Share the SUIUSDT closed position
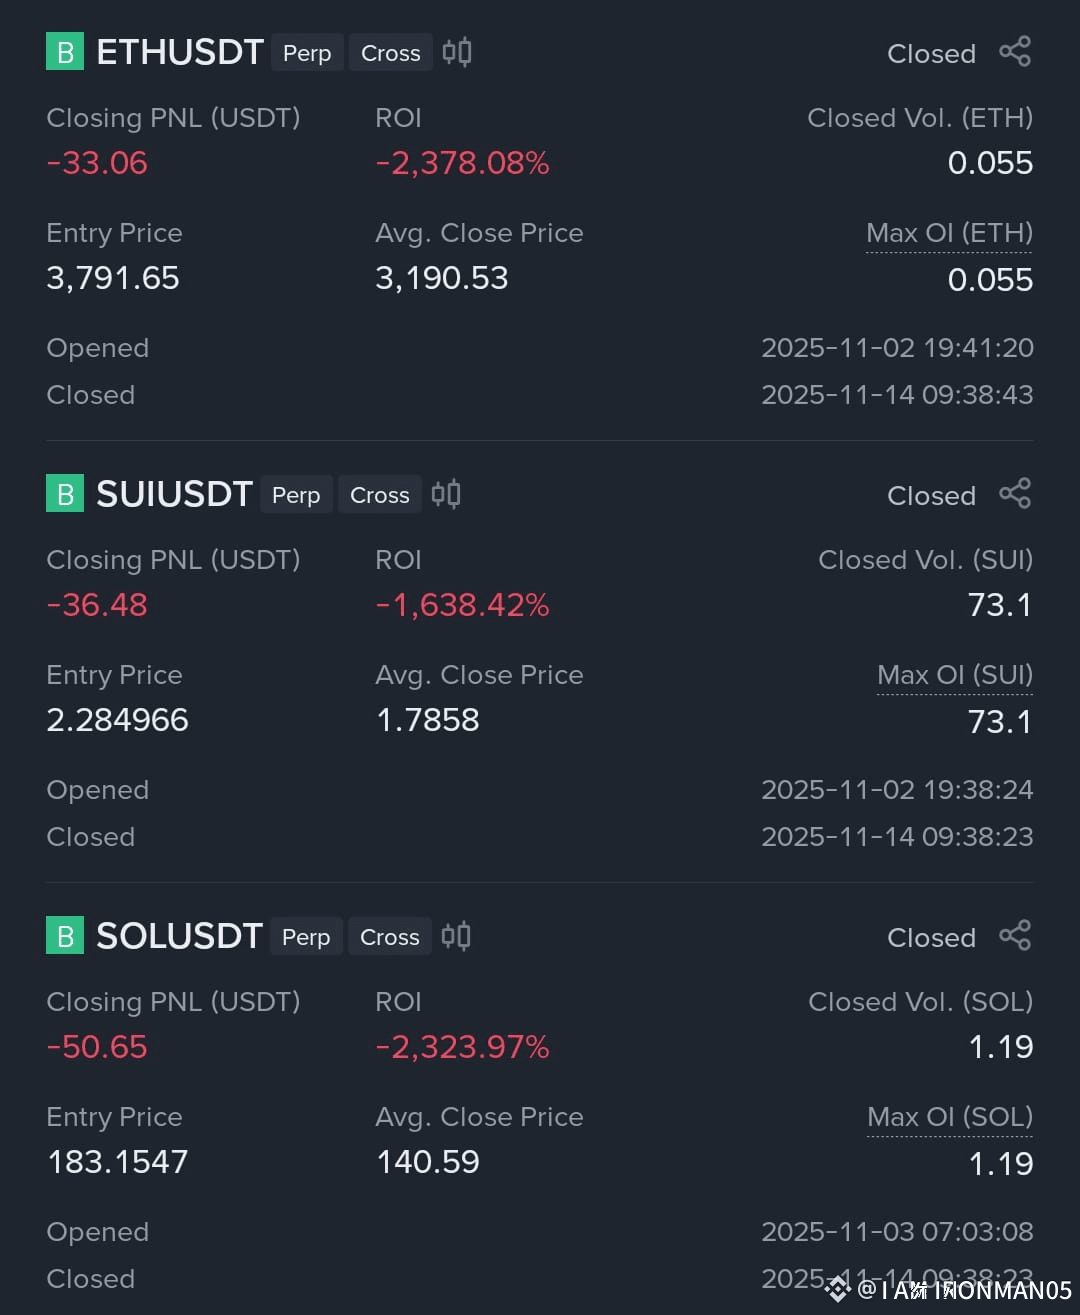 [1015, 494]
